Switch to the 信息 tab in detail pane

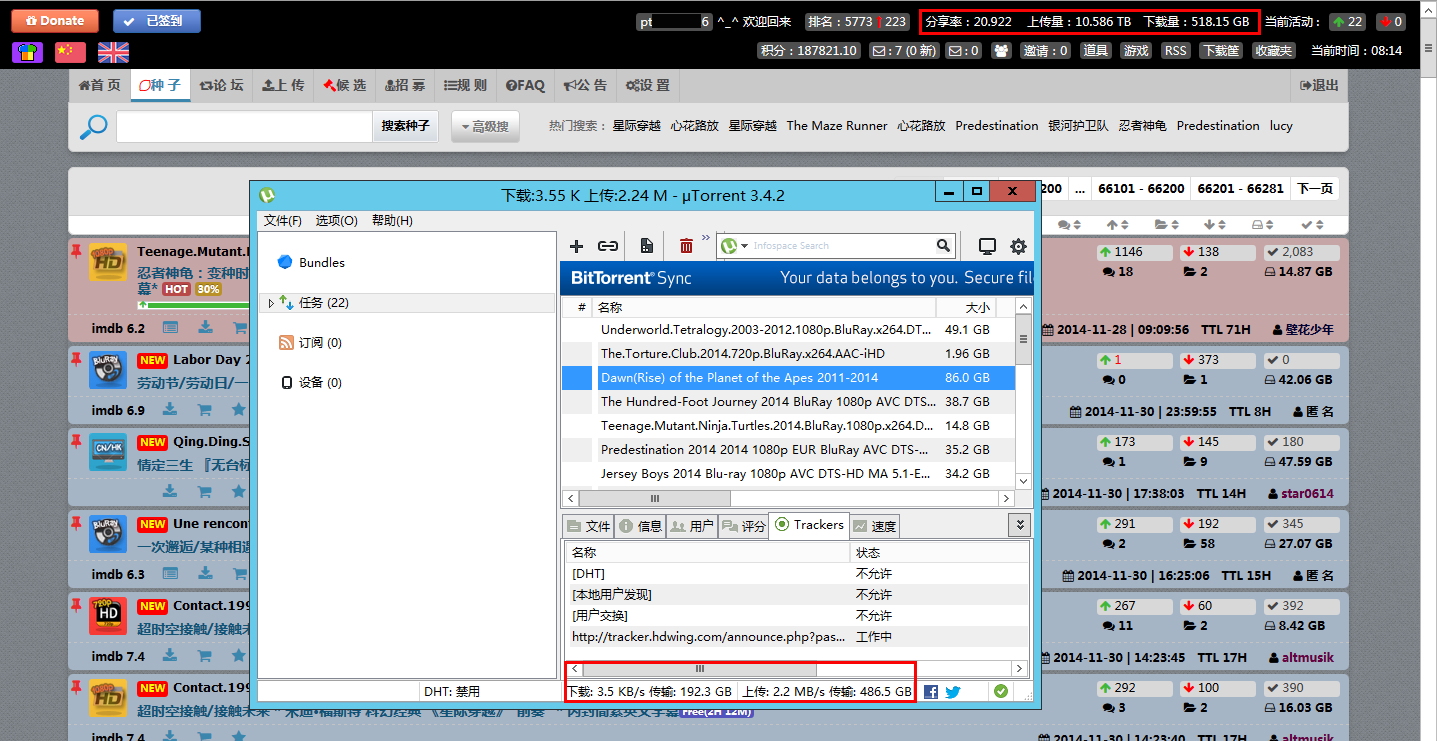pyautogui.click(x=639, y=526)
